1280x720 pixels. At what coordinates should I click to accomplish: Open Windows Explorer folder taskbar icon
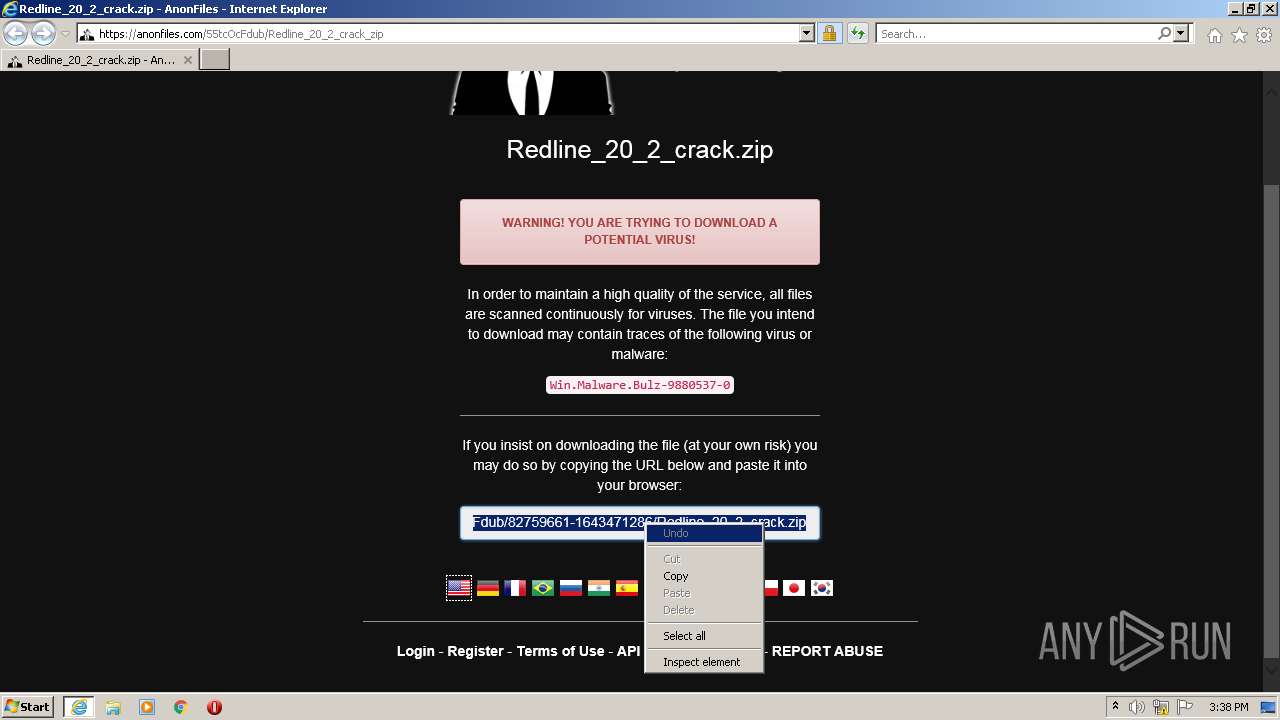click(x=113, y=707)
